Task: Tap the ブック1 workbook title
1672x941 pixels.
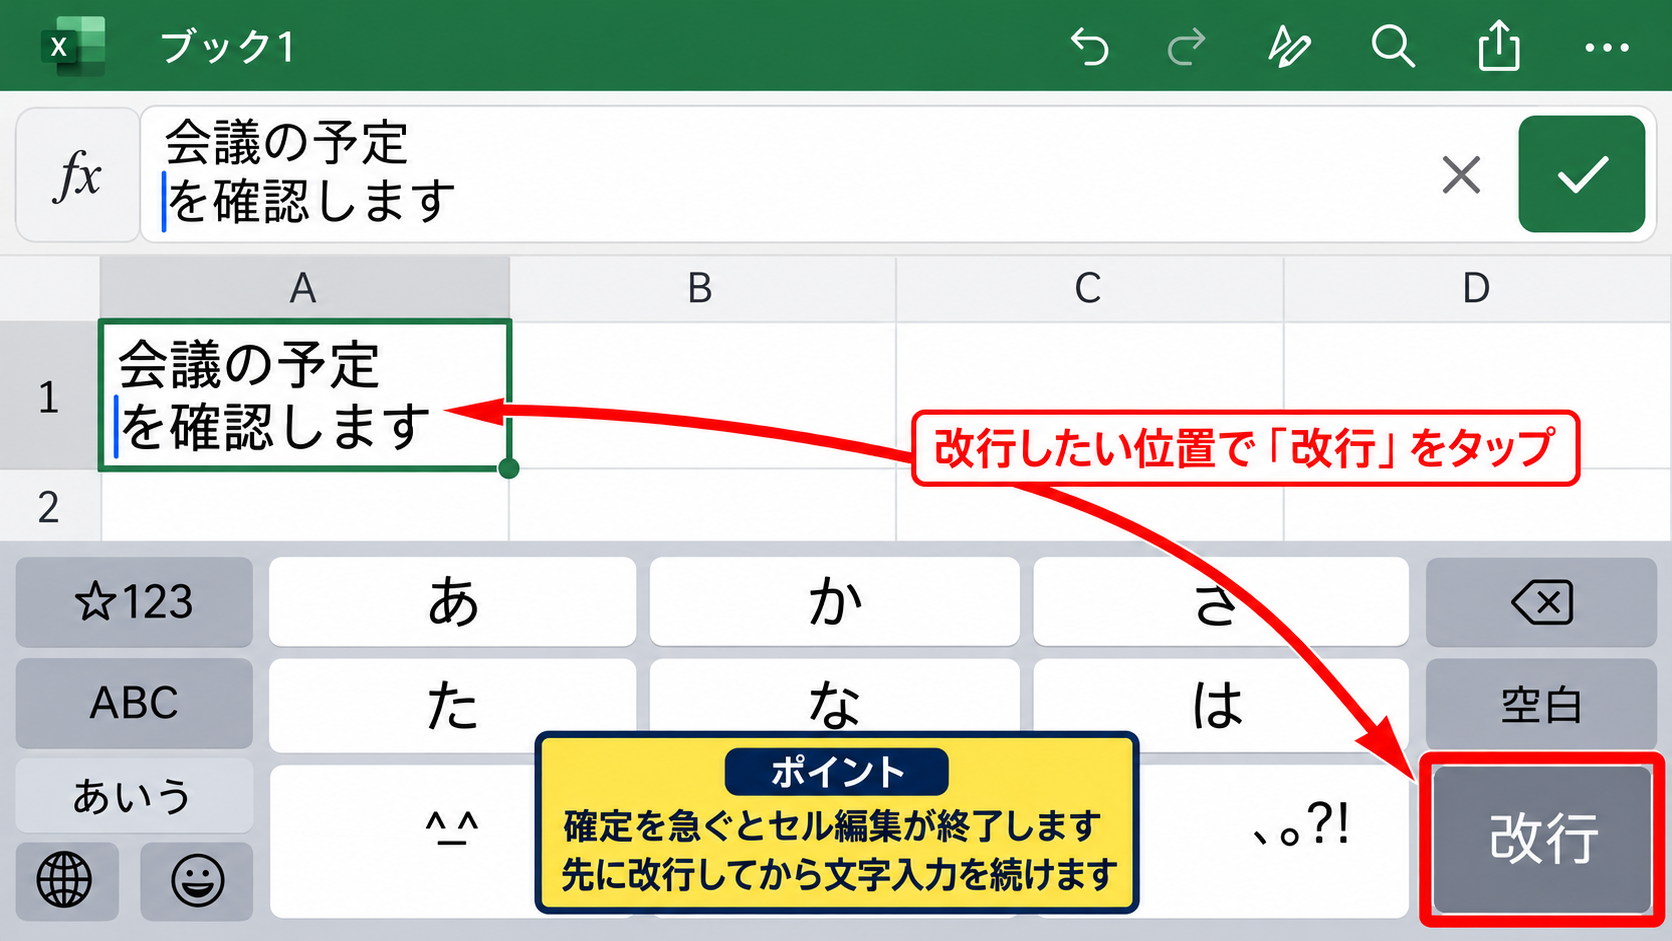Action: click(227, 47)
